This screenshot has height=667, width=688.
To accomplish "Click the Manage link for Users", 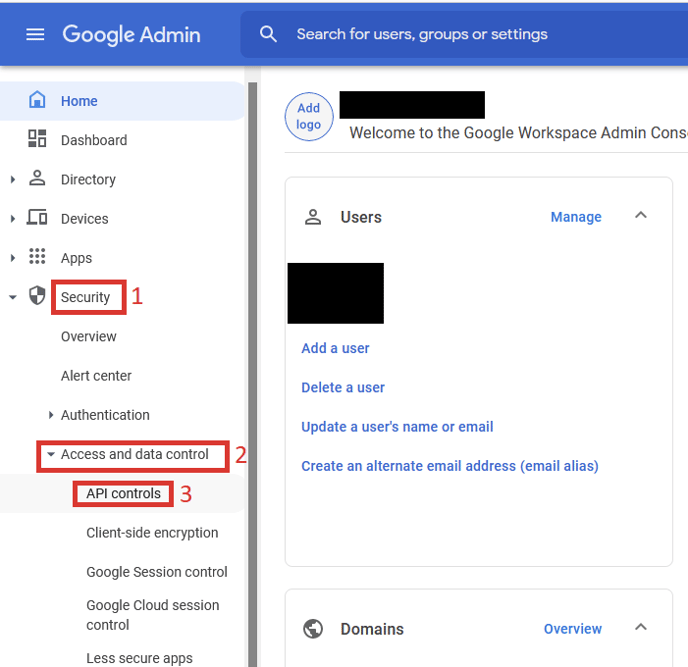I will [x=576, y=217].
